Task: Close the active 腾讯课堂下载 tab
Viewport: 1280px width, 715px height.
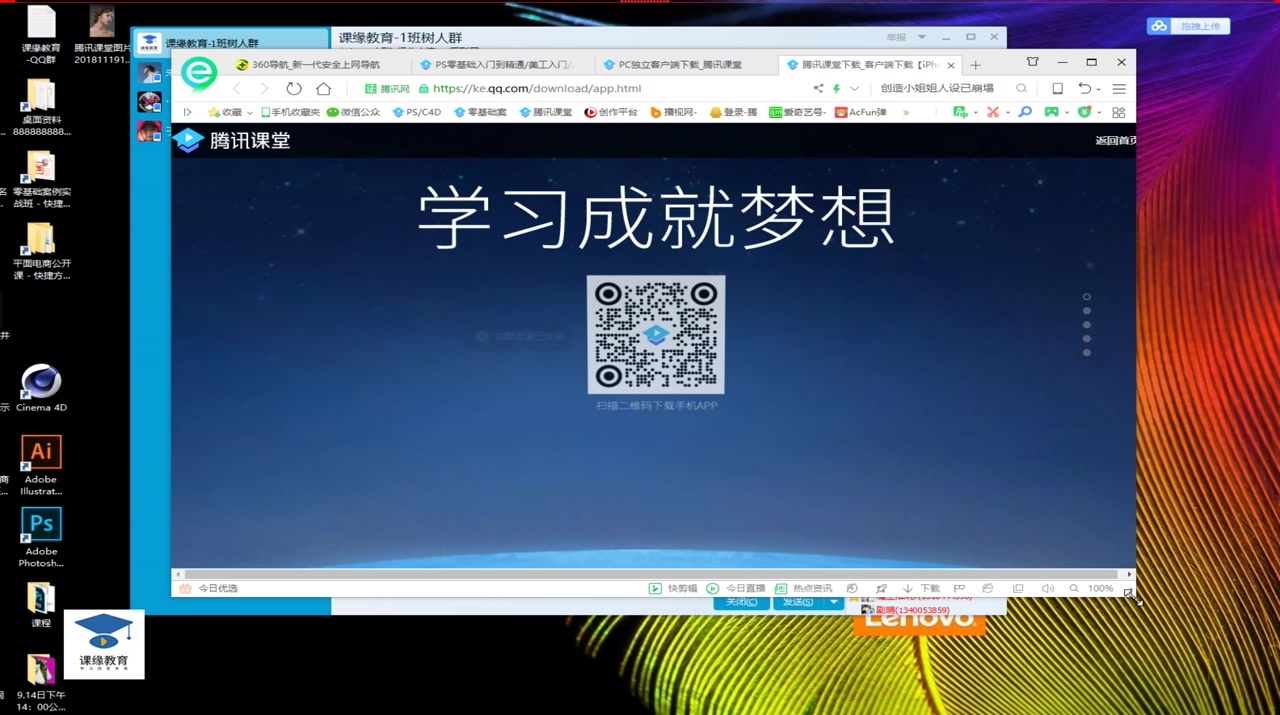Action: [951, 65]
